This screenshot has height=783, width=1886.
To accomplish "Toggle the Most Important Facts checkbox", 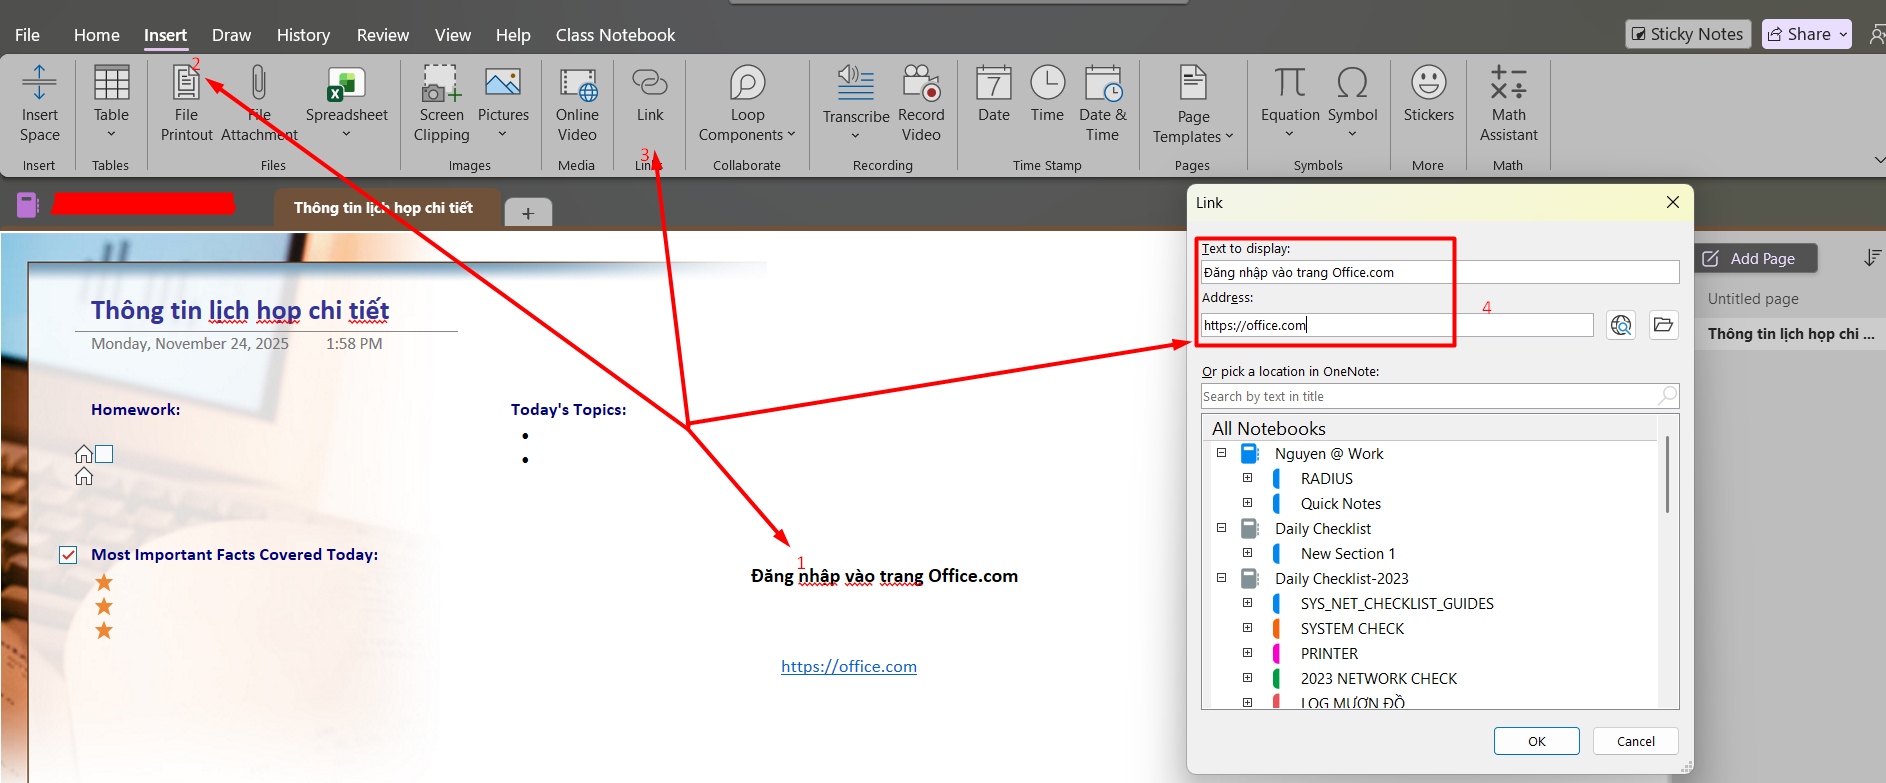I will pyautogui.click(x=68, y=555).
